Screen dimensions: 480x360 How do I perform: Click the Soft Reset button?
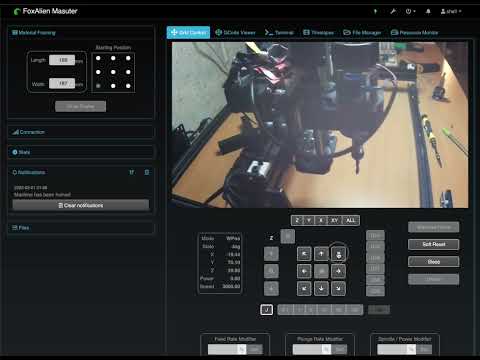pyautogui.click(x=434, y=244)
